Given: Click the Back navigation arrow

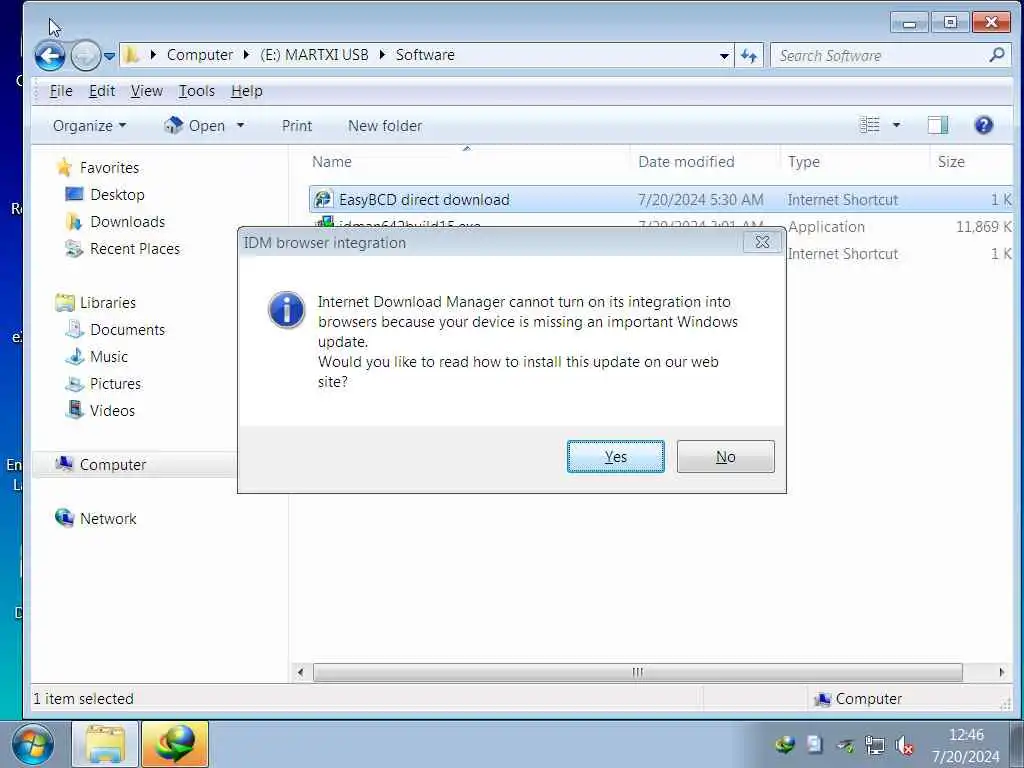Looking at the screenshot, I should point(50,56).
